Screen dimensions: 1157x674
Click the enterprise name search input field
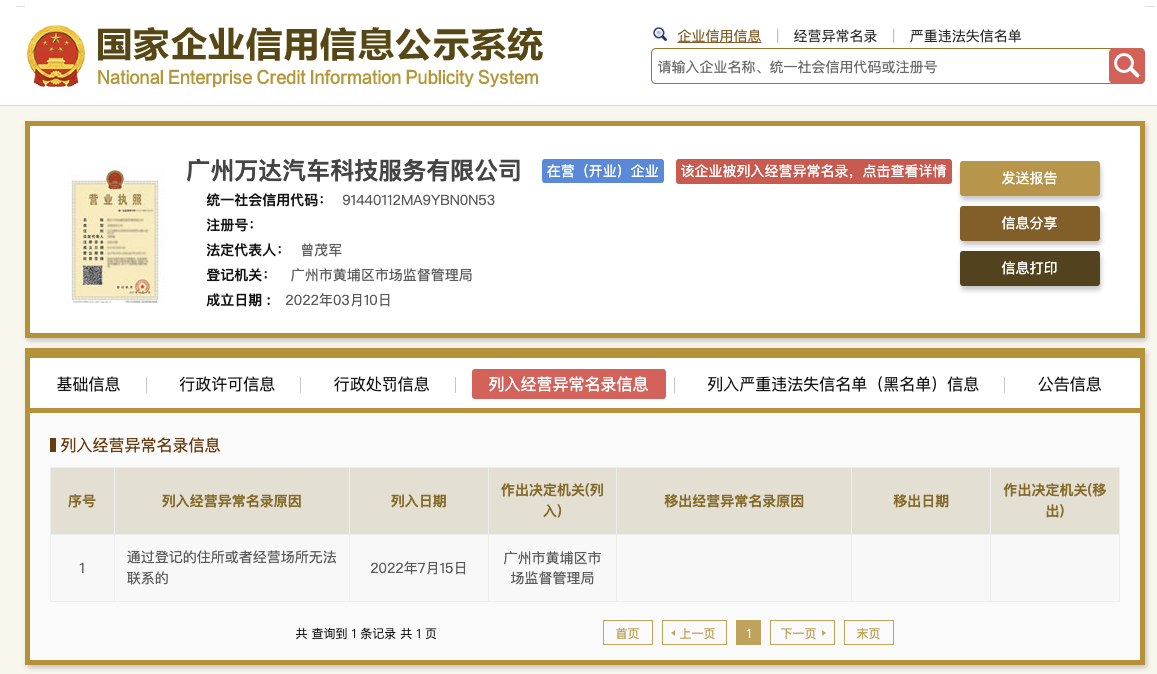pyautogui.click(x=879, y=67)
